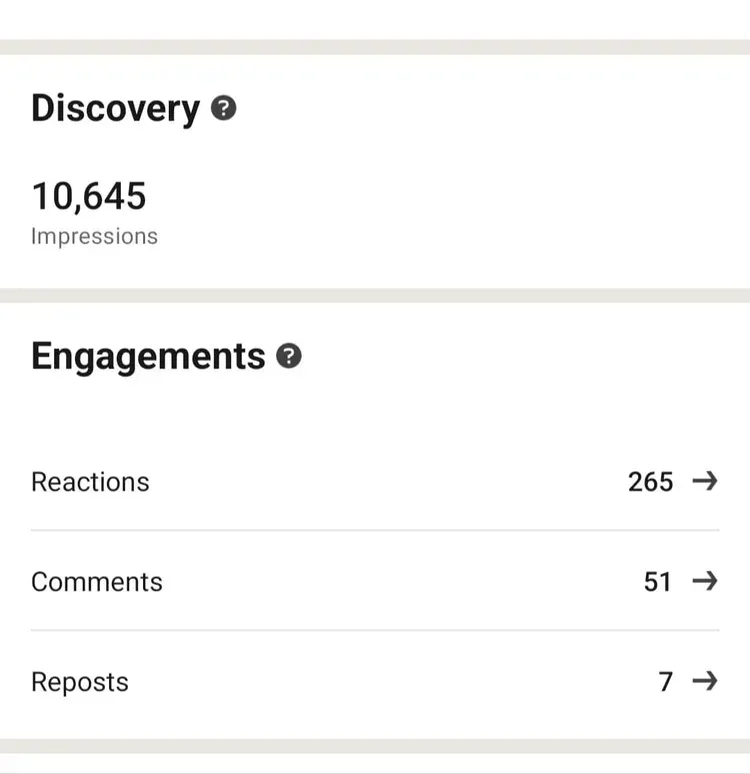Click the gray bar below the Reposts row
This screenshot has height=774, width=750.
[375, 746]
